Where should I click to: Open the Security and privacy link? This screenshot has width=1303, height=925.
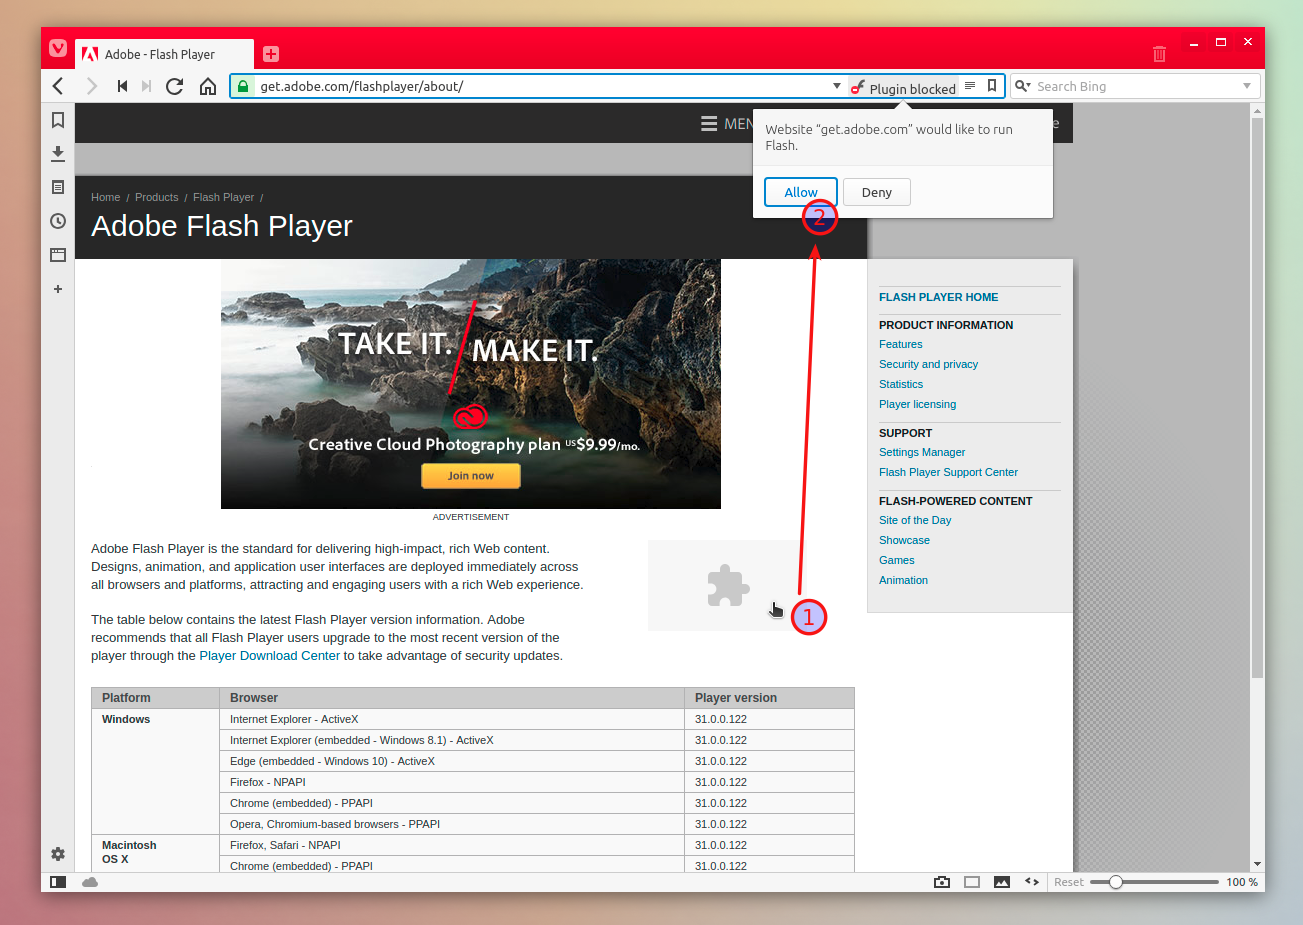pos(928,364)
